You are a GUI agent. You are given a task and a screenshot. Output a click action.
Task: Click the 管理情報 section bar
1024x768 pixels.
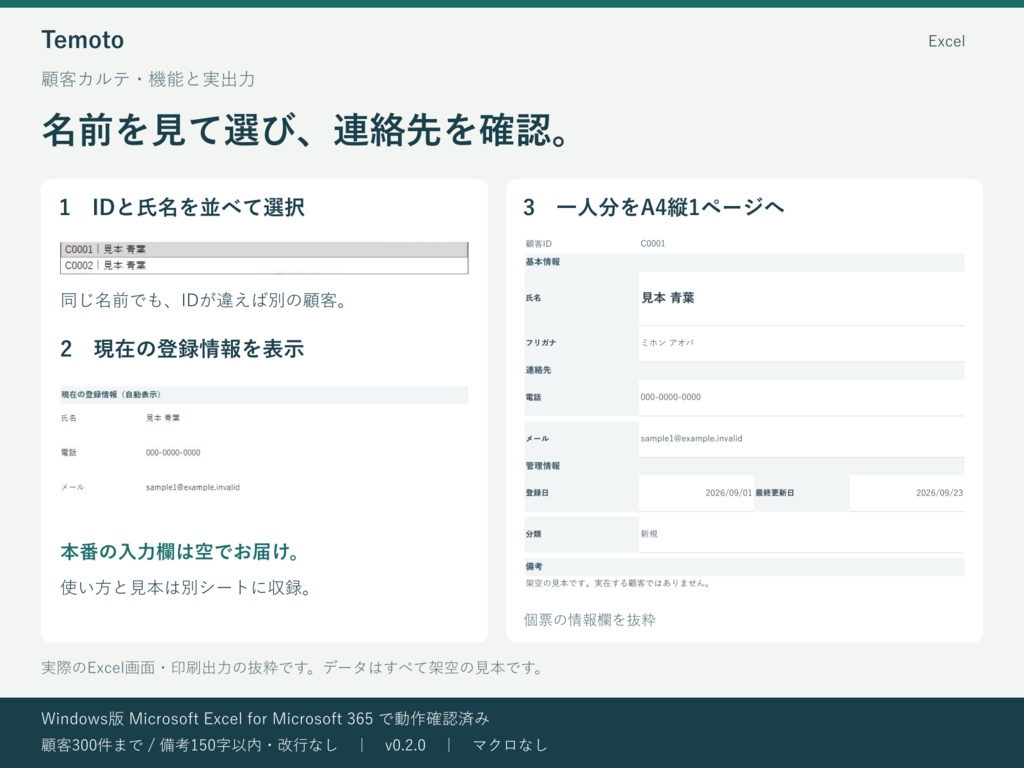(744, 466)
